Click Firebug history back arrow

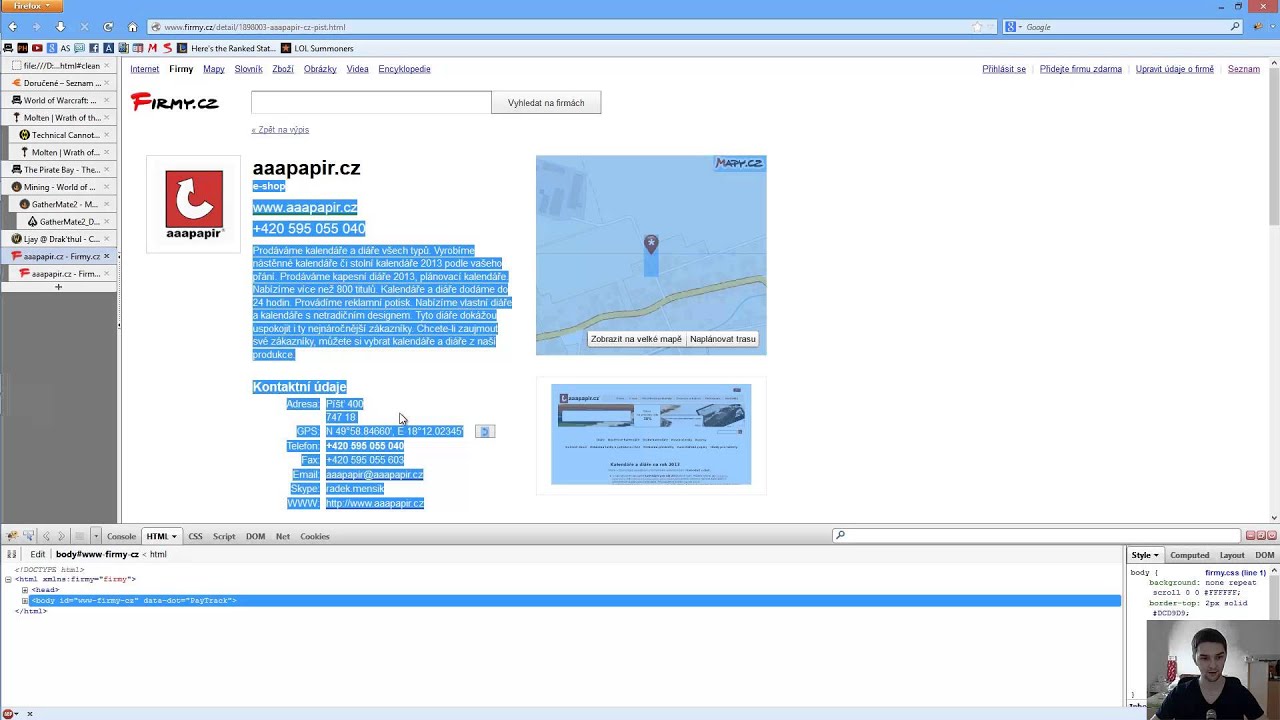click(45, 536)
